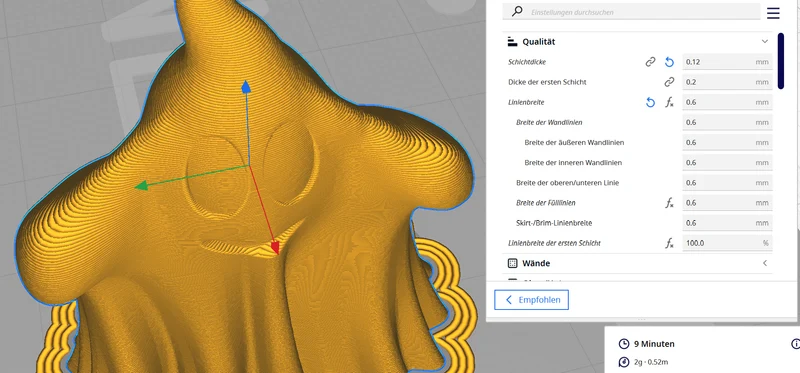Edit Breite der äußeren Wandlinien value
The width and height of the screenshot is (800, 373).
[x=727, y=142]
